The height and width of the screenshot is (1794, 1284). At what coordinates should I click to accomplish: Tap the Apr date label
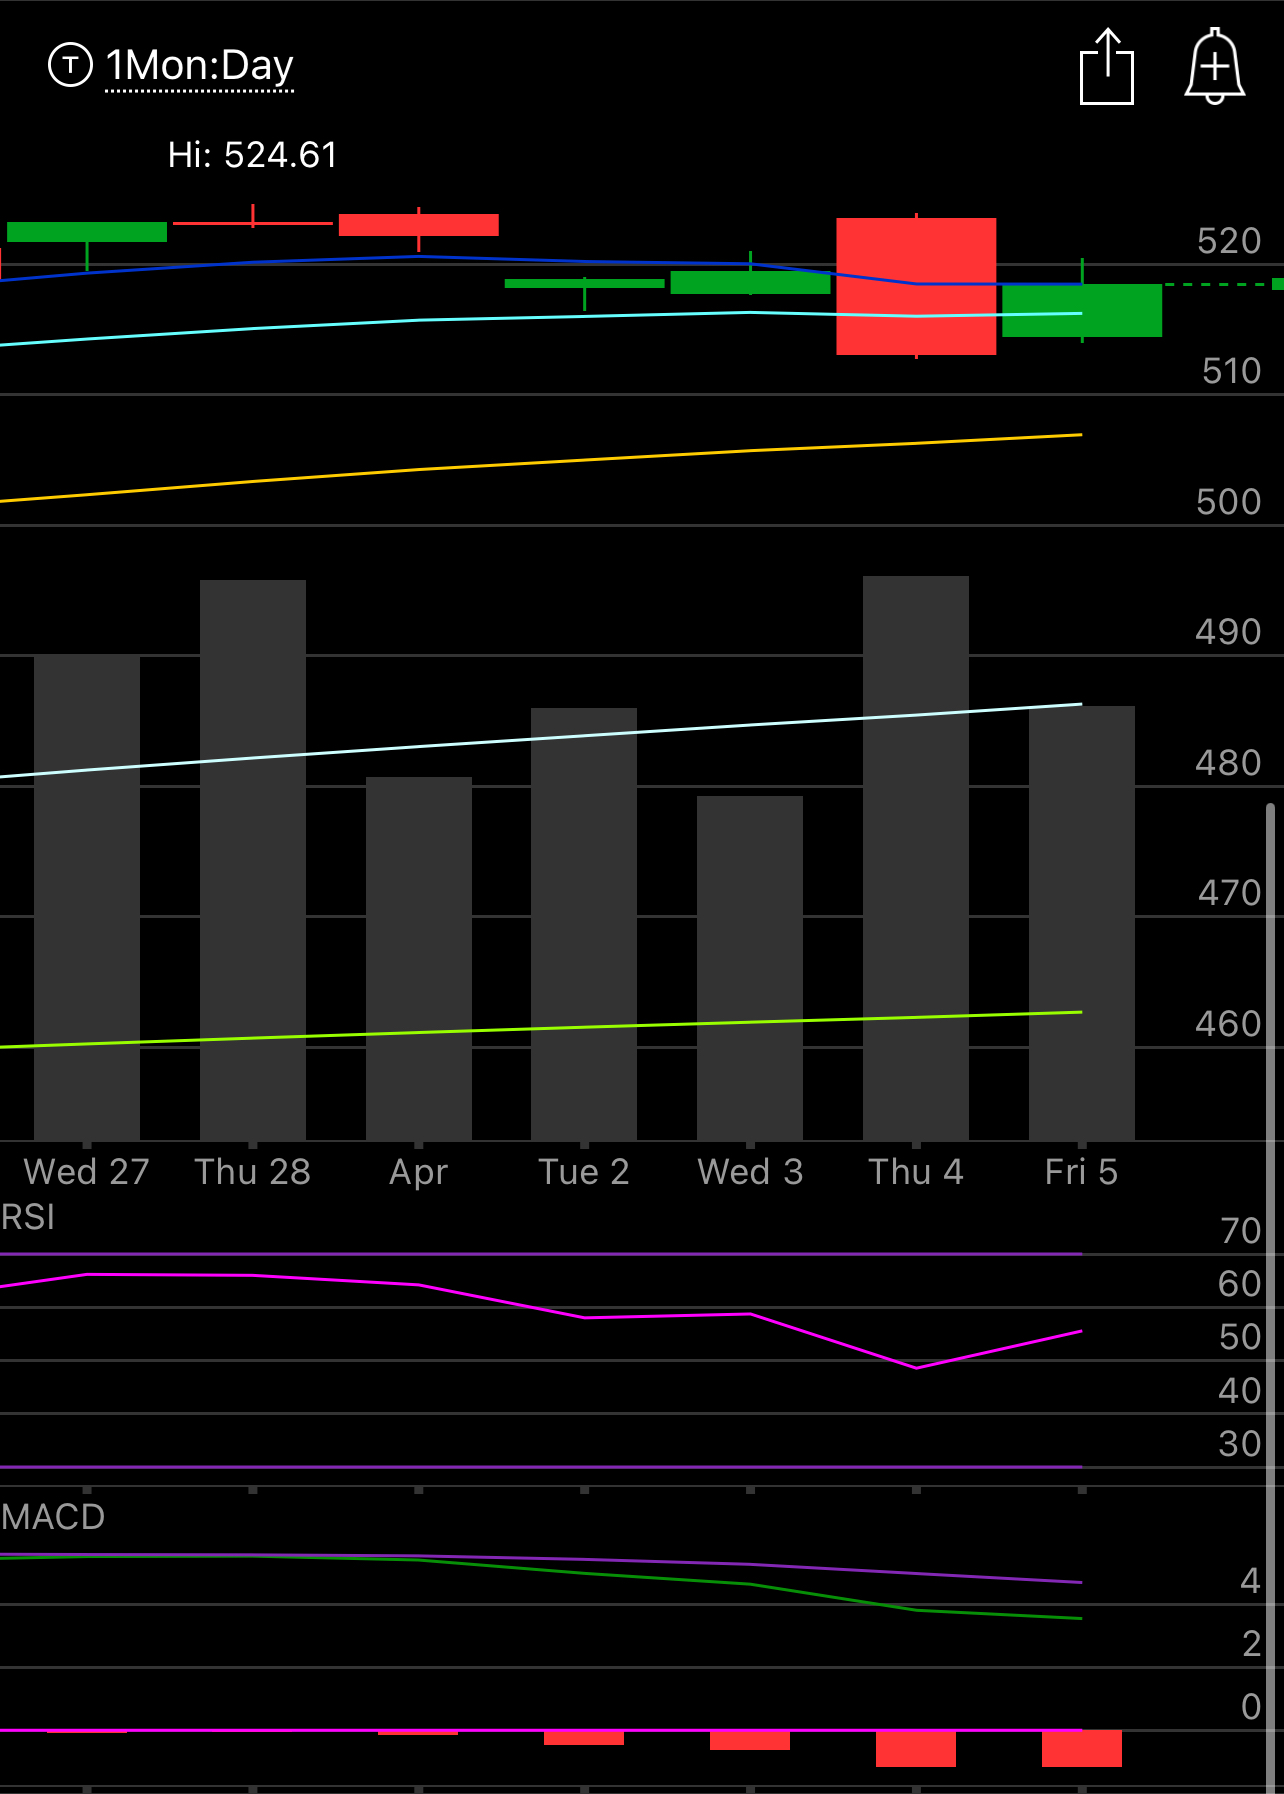(x=419, y=1173)
